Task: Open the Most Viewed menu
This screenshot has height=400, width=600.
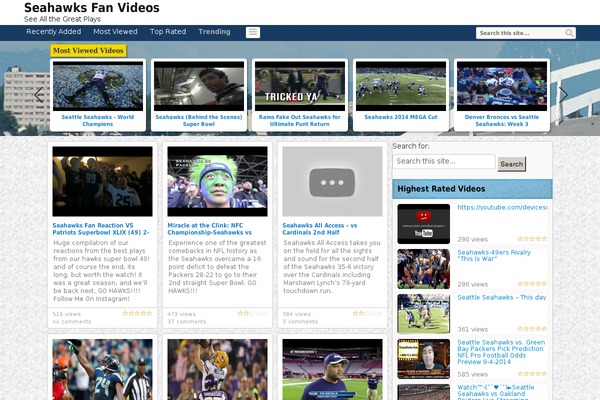Action: [115, 32]
